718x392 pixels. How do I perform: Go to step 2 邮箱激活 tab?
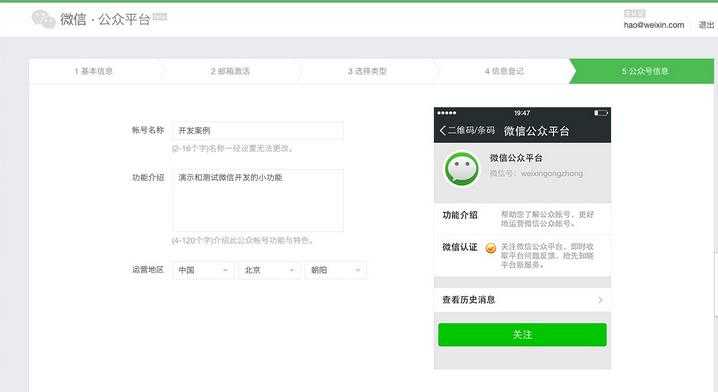point(230,71)
